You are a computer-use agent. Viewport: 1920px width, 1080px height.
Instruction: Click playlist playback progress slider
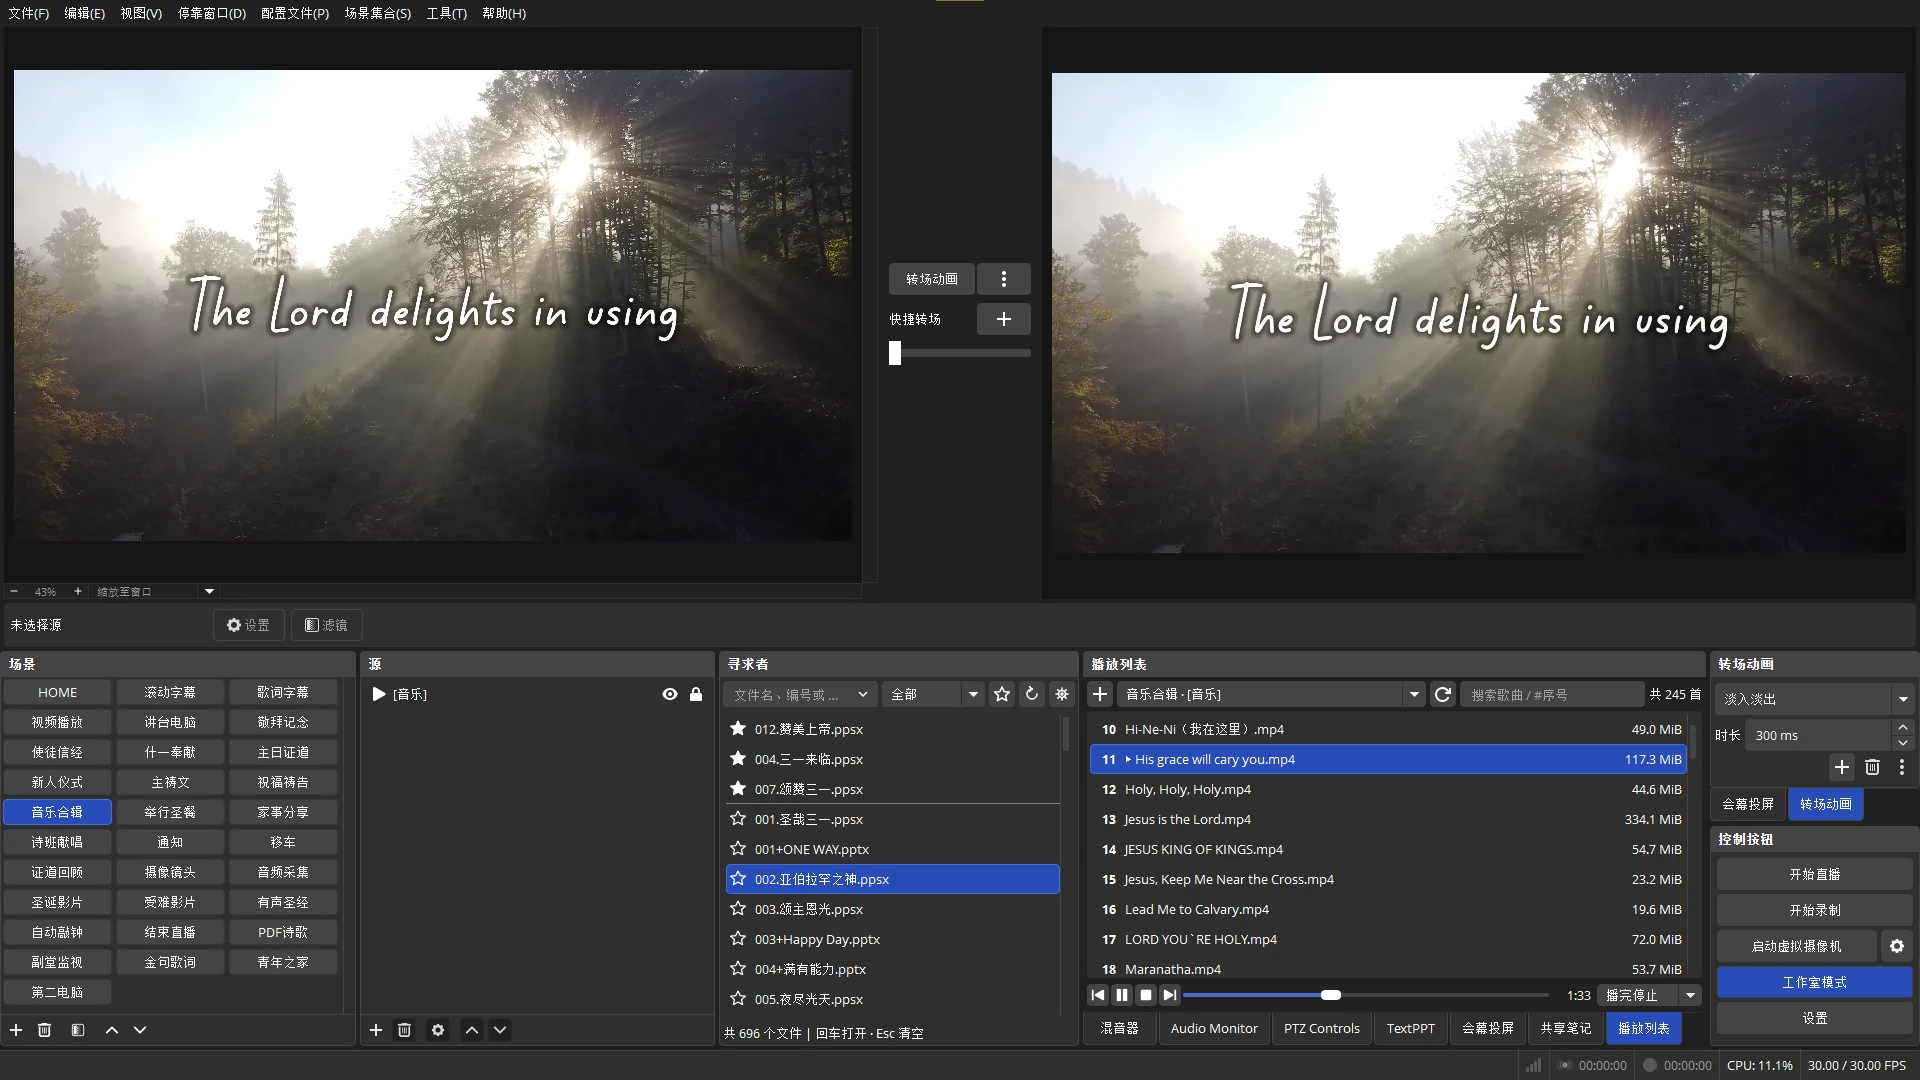pyautogui.click(x=1366, y=995)
